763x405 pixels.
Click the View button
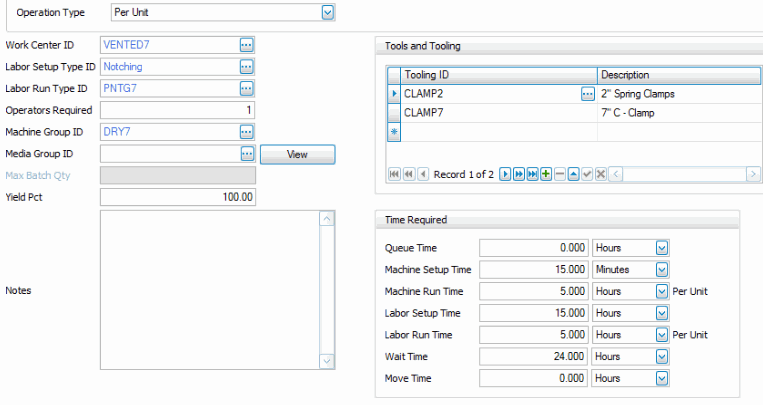pyautogui.click(x=297, y=154)
